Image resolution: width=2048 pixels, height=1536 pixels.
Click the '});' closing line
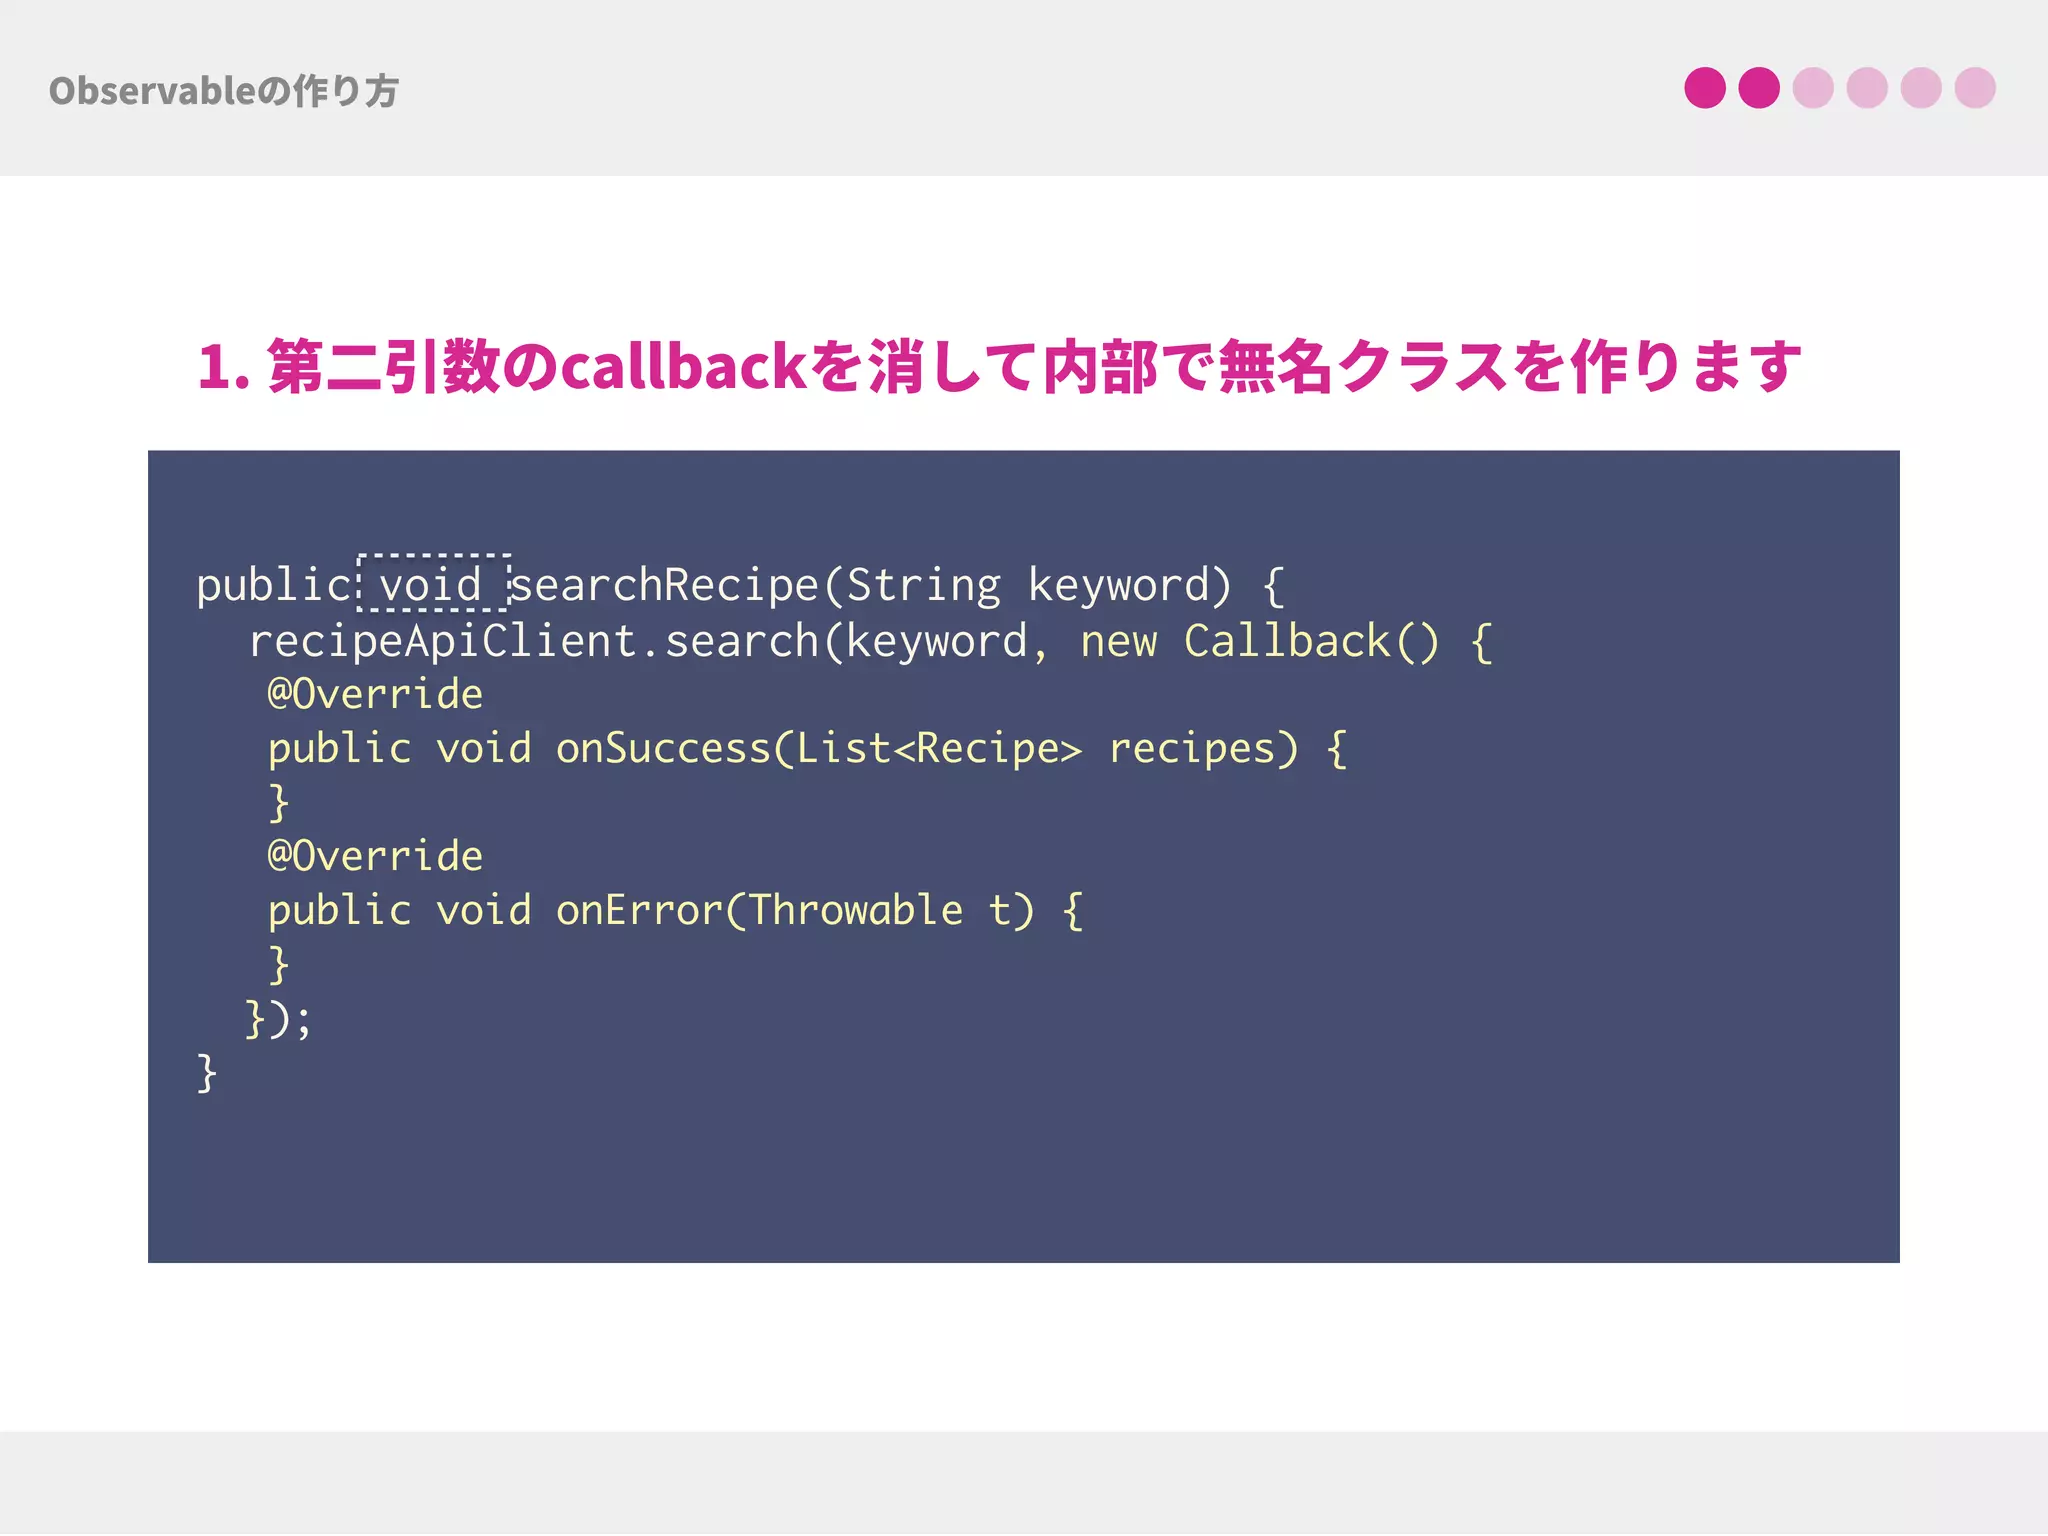[279, 1020]
